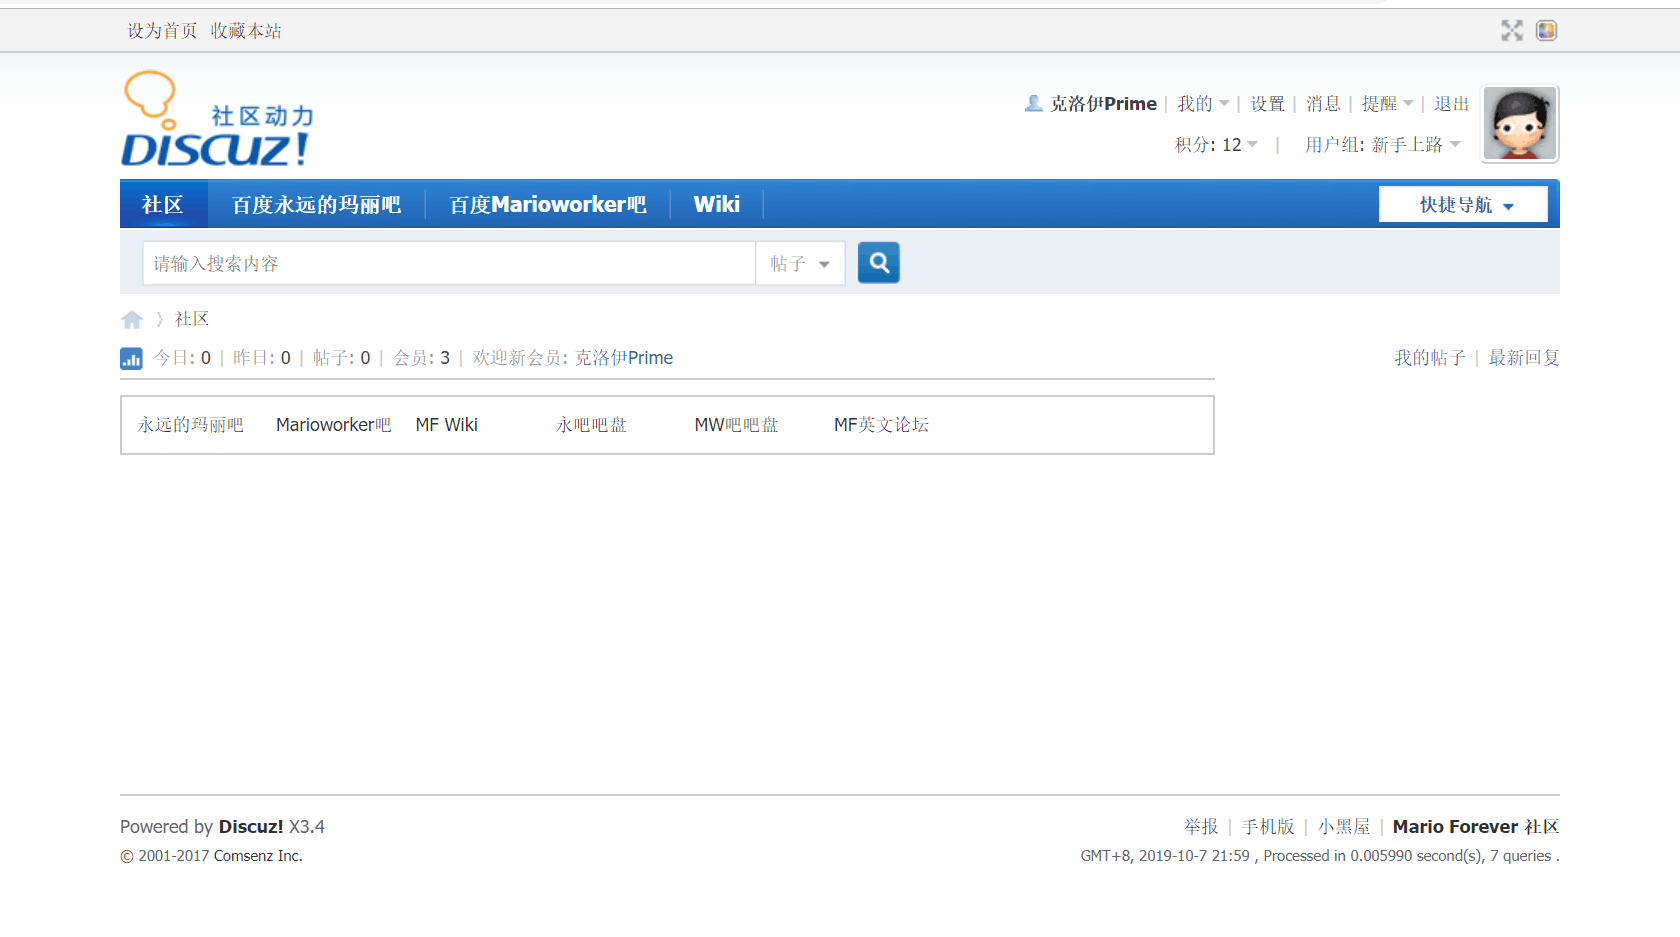
Task: Expand the 积分: 12 dropdown
Action: [1217, 145]
